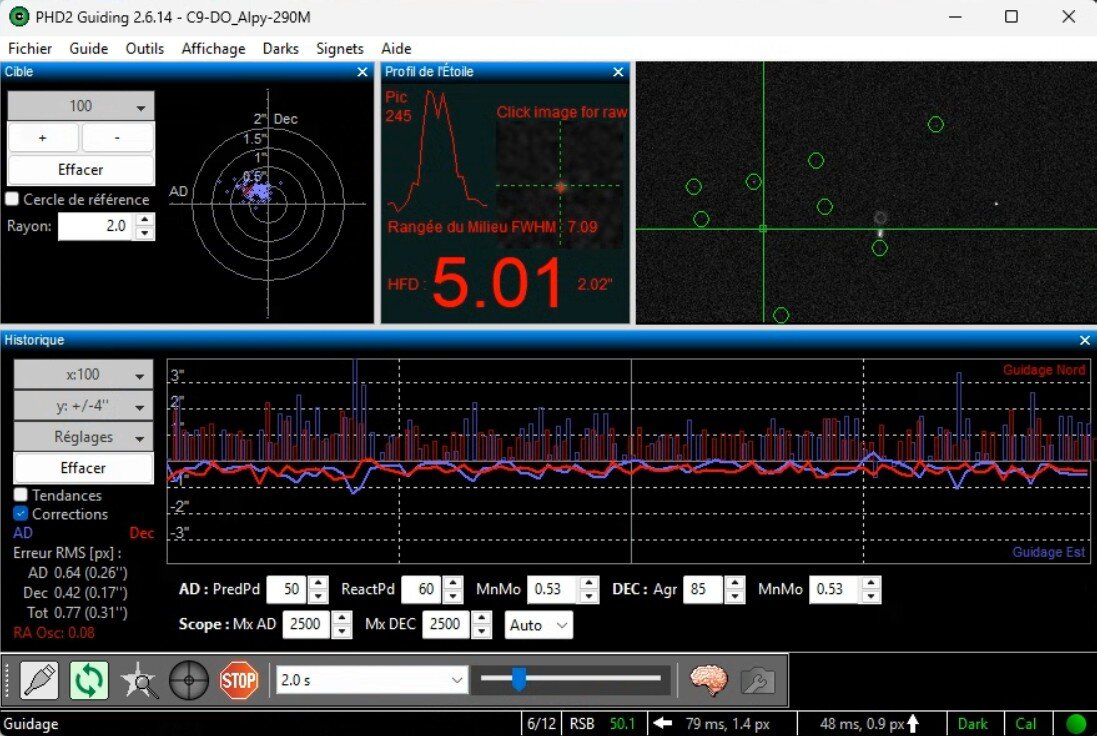Click the star thumbnail for raw image

(560, 185)
